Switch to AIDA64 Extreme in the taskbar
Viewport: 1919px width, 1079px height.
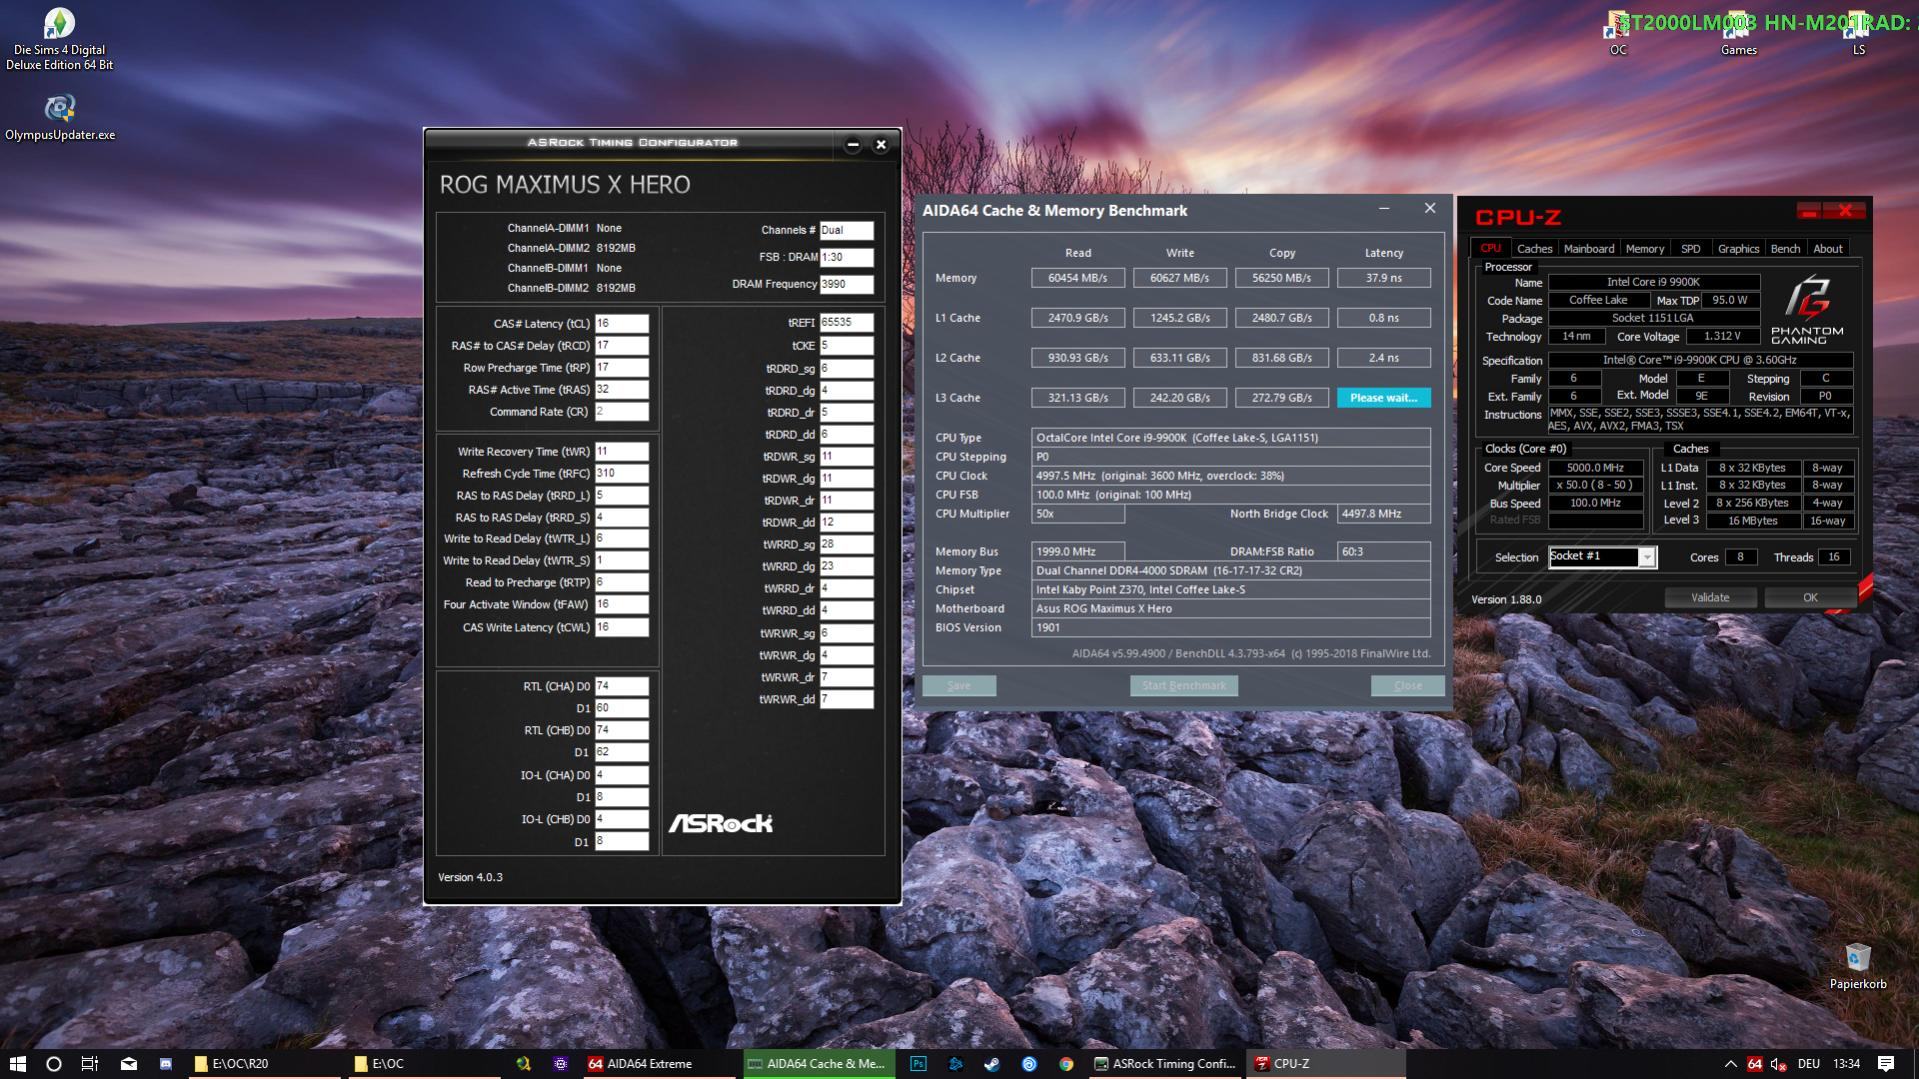(x=657, y=1064)
